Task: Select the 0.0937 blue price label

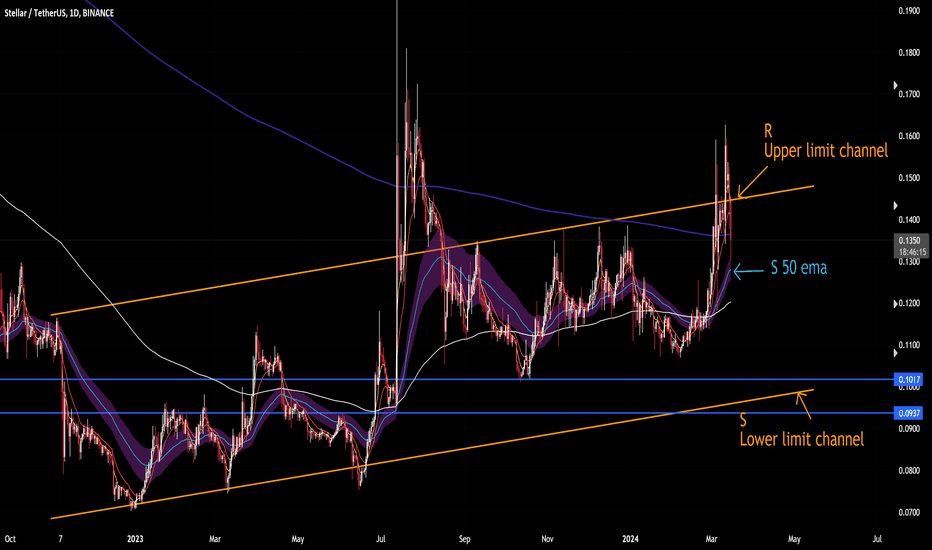Action: pyautogui.click(x=909, y=413)
